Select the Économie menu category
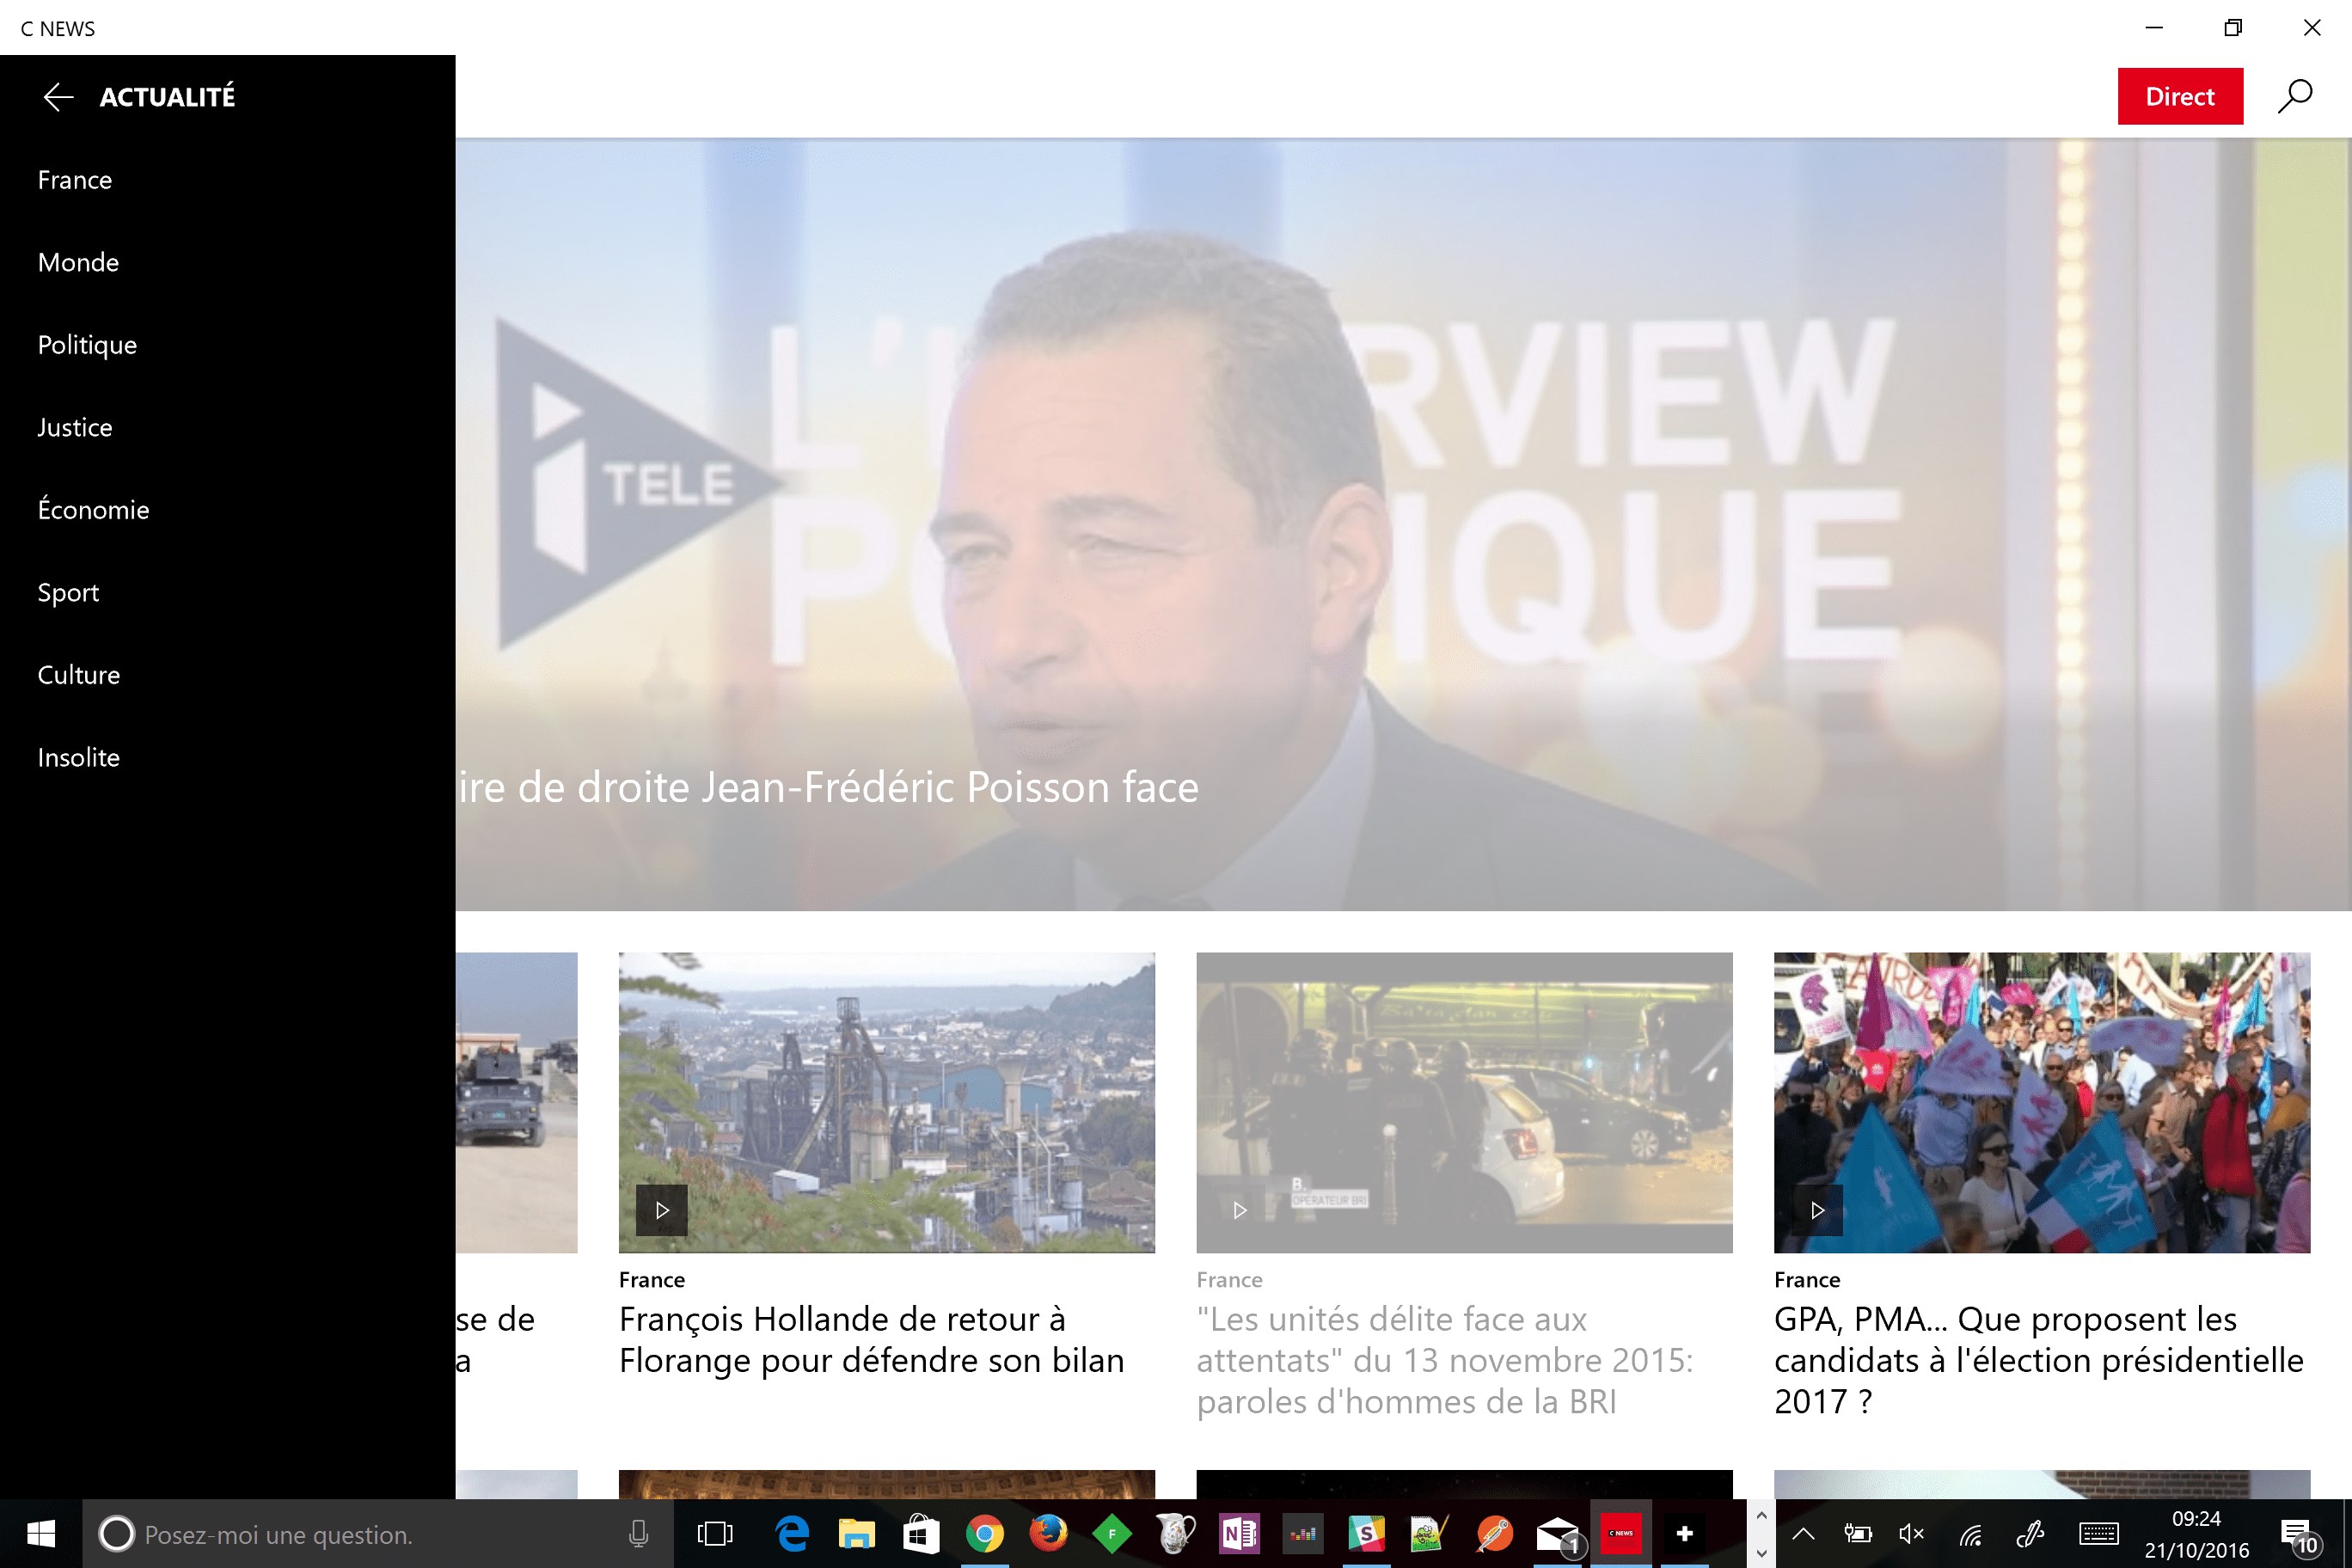2352x1568 pixels. pyautogui.click(x=93, y=510)
